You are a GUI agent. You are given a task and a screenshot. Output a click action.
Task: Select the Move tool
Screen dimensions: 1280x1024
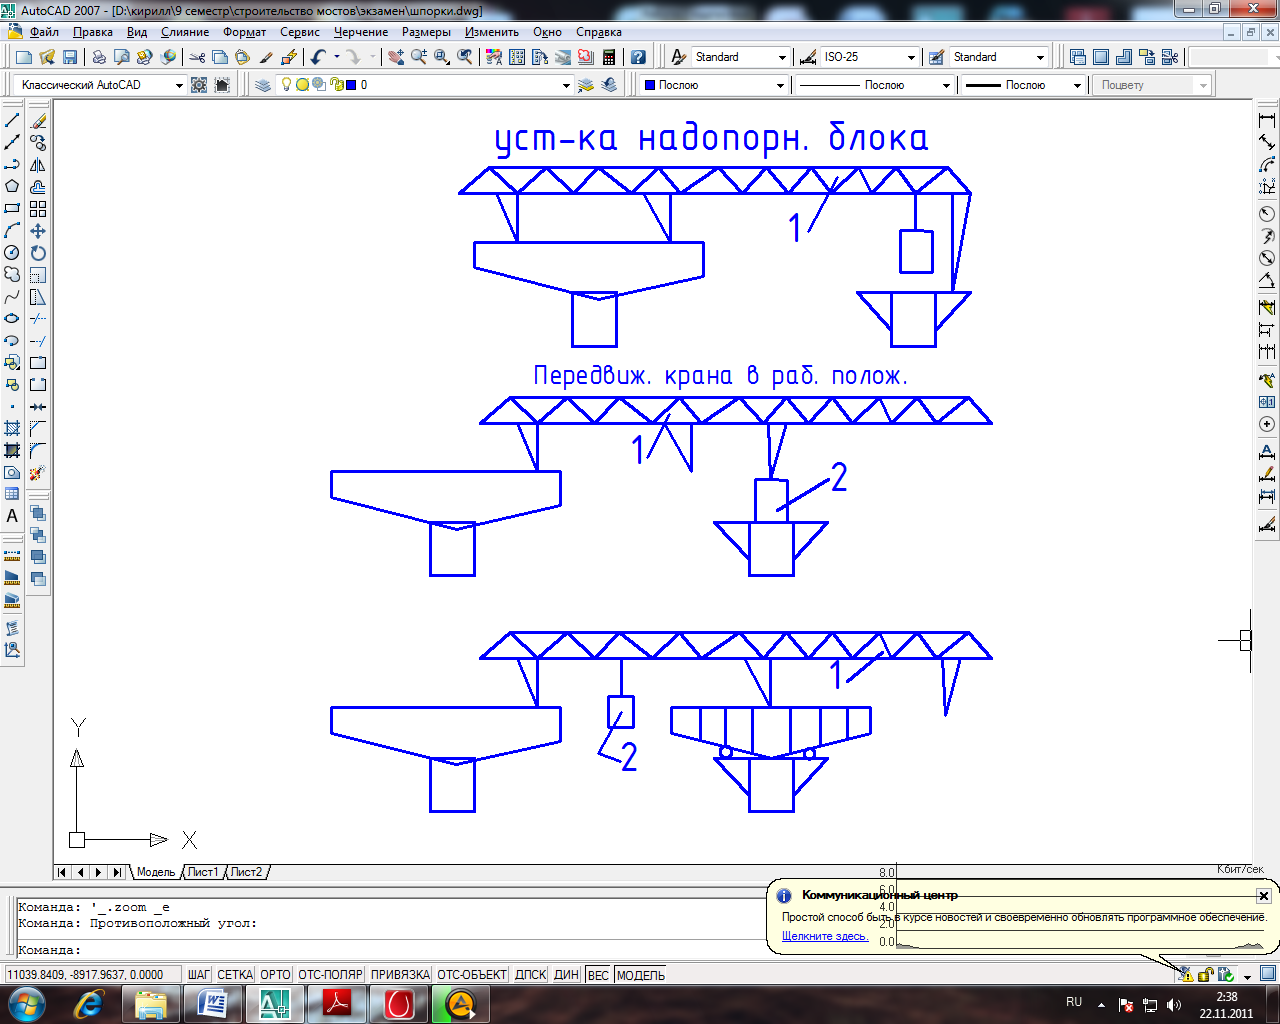click(38, 231)
